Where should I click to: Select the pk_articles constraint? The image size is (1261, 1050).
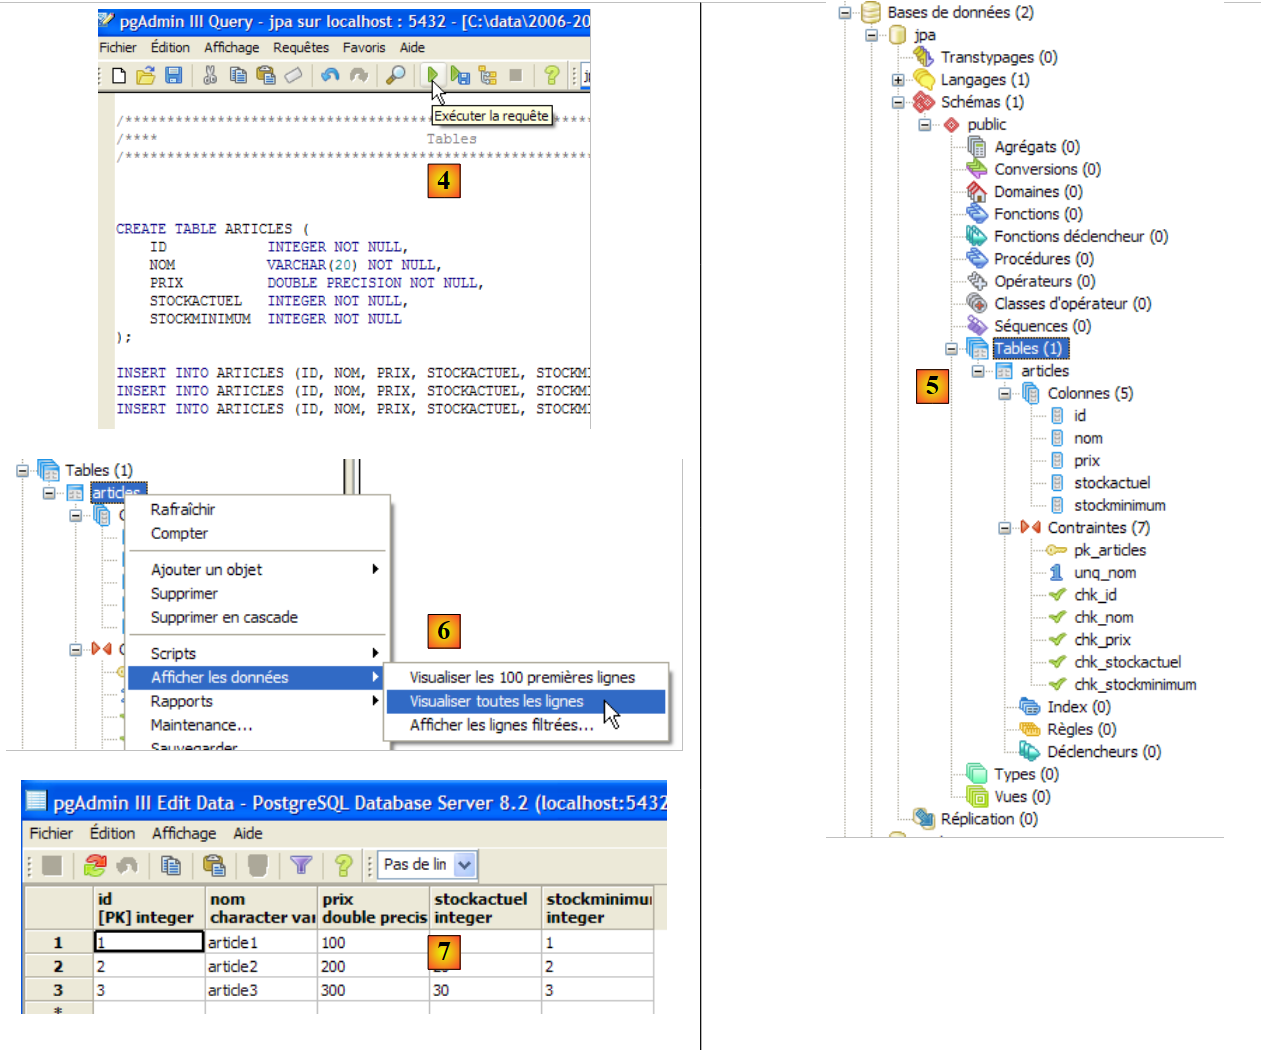click(x=1109, y=550)
